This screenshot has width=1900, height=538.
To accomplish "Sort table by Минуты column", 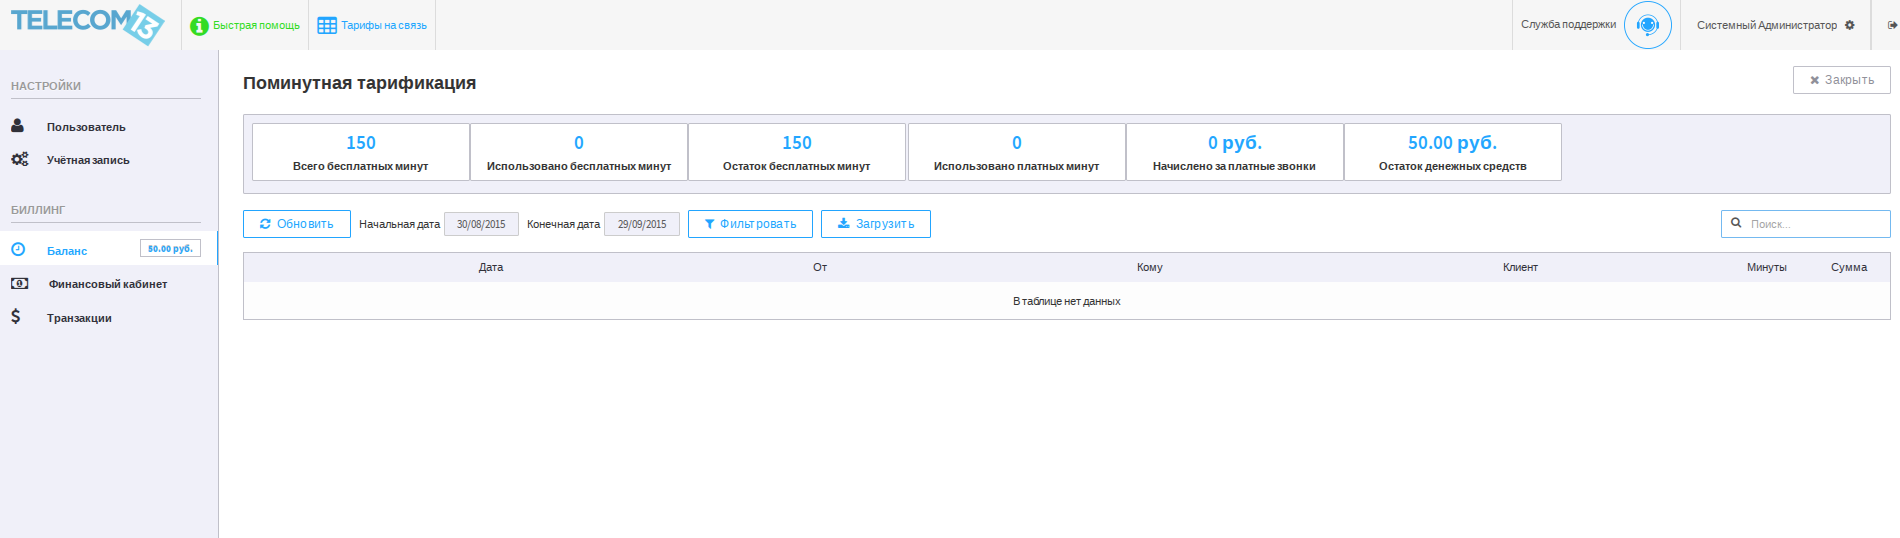I will click(x=1767, y=267).
